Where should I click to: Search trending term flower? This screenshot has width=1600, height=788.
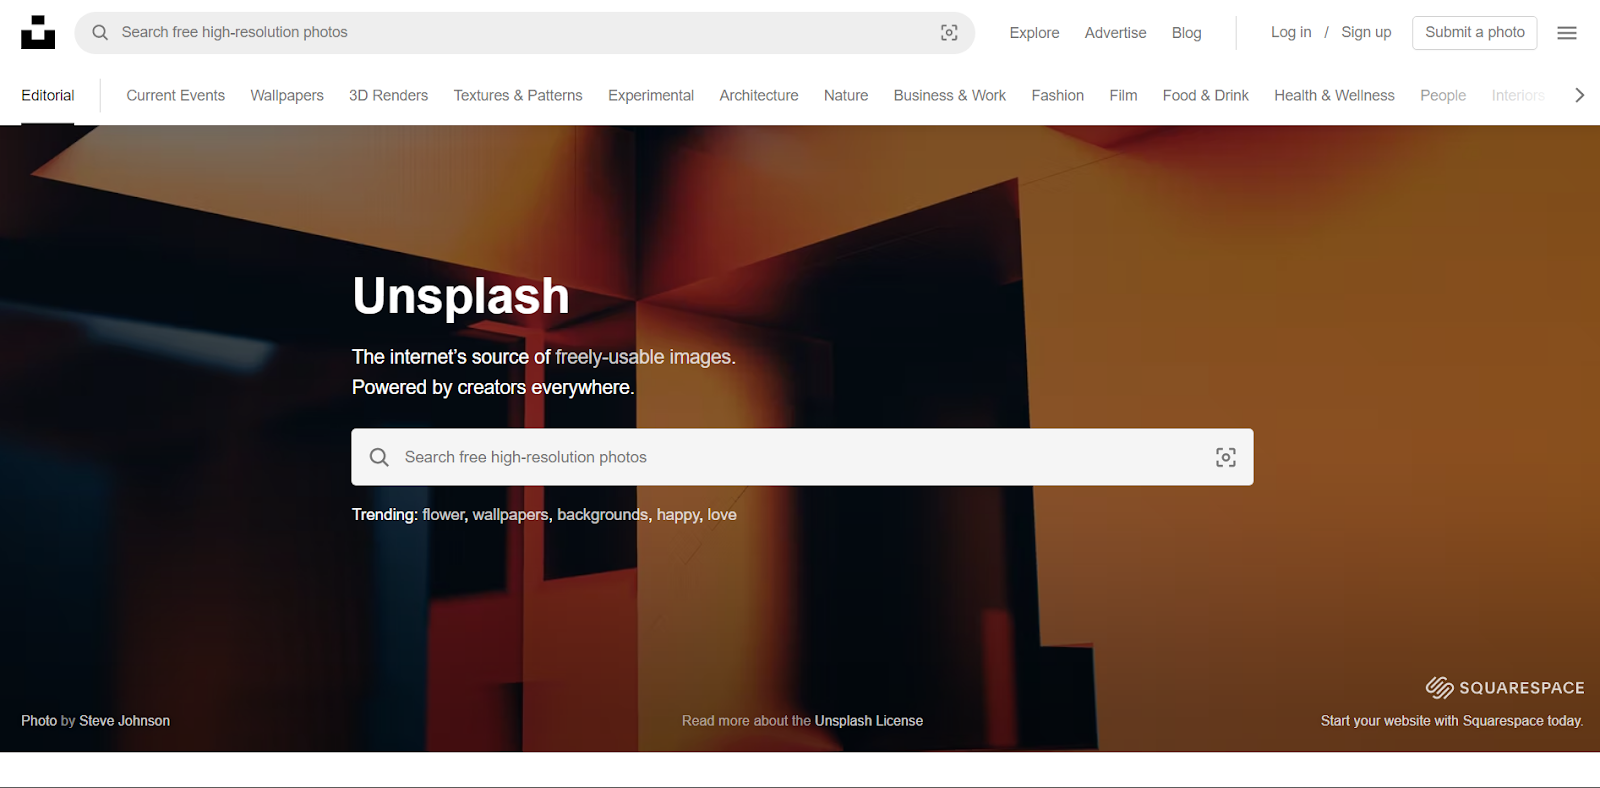coord(443,514)
